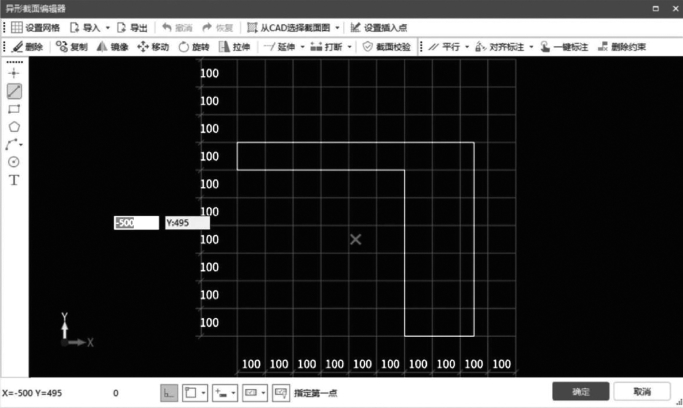Click 设置插入点 to set insertion point
Image resolution: width=683 pixels, height=408 pixels.
coord(379,28)
